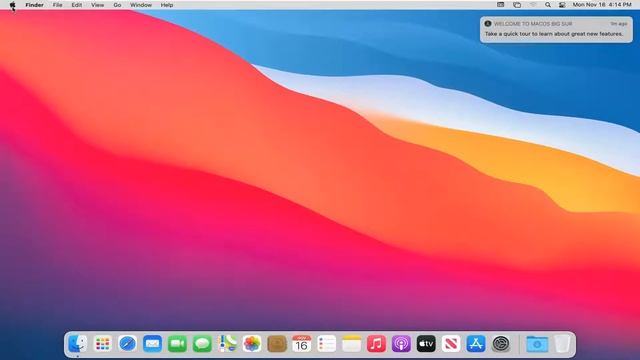This screenshot has width=640, height=360.
Task: Open Reminders from the Dock
Action: [x=327, y=344]
